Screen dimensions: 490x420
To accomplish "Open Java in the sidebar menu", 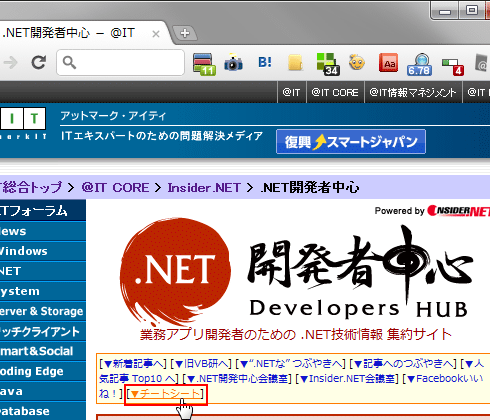I will [43, 391].
